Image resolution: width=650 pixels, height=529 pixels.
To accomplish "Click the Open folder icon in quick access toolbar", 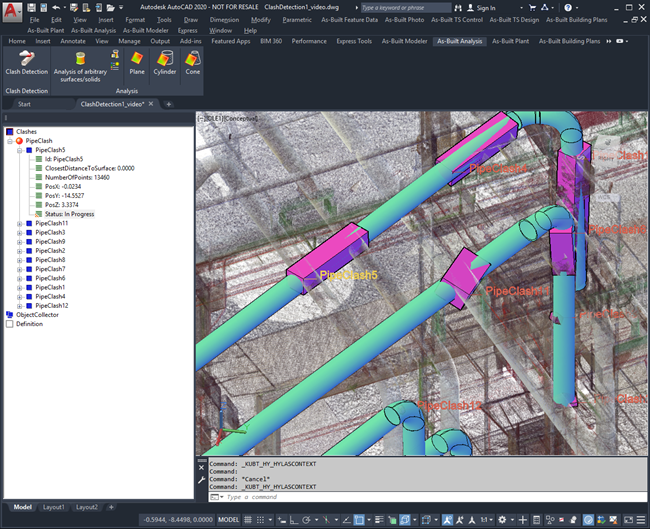I will (110, 7).
